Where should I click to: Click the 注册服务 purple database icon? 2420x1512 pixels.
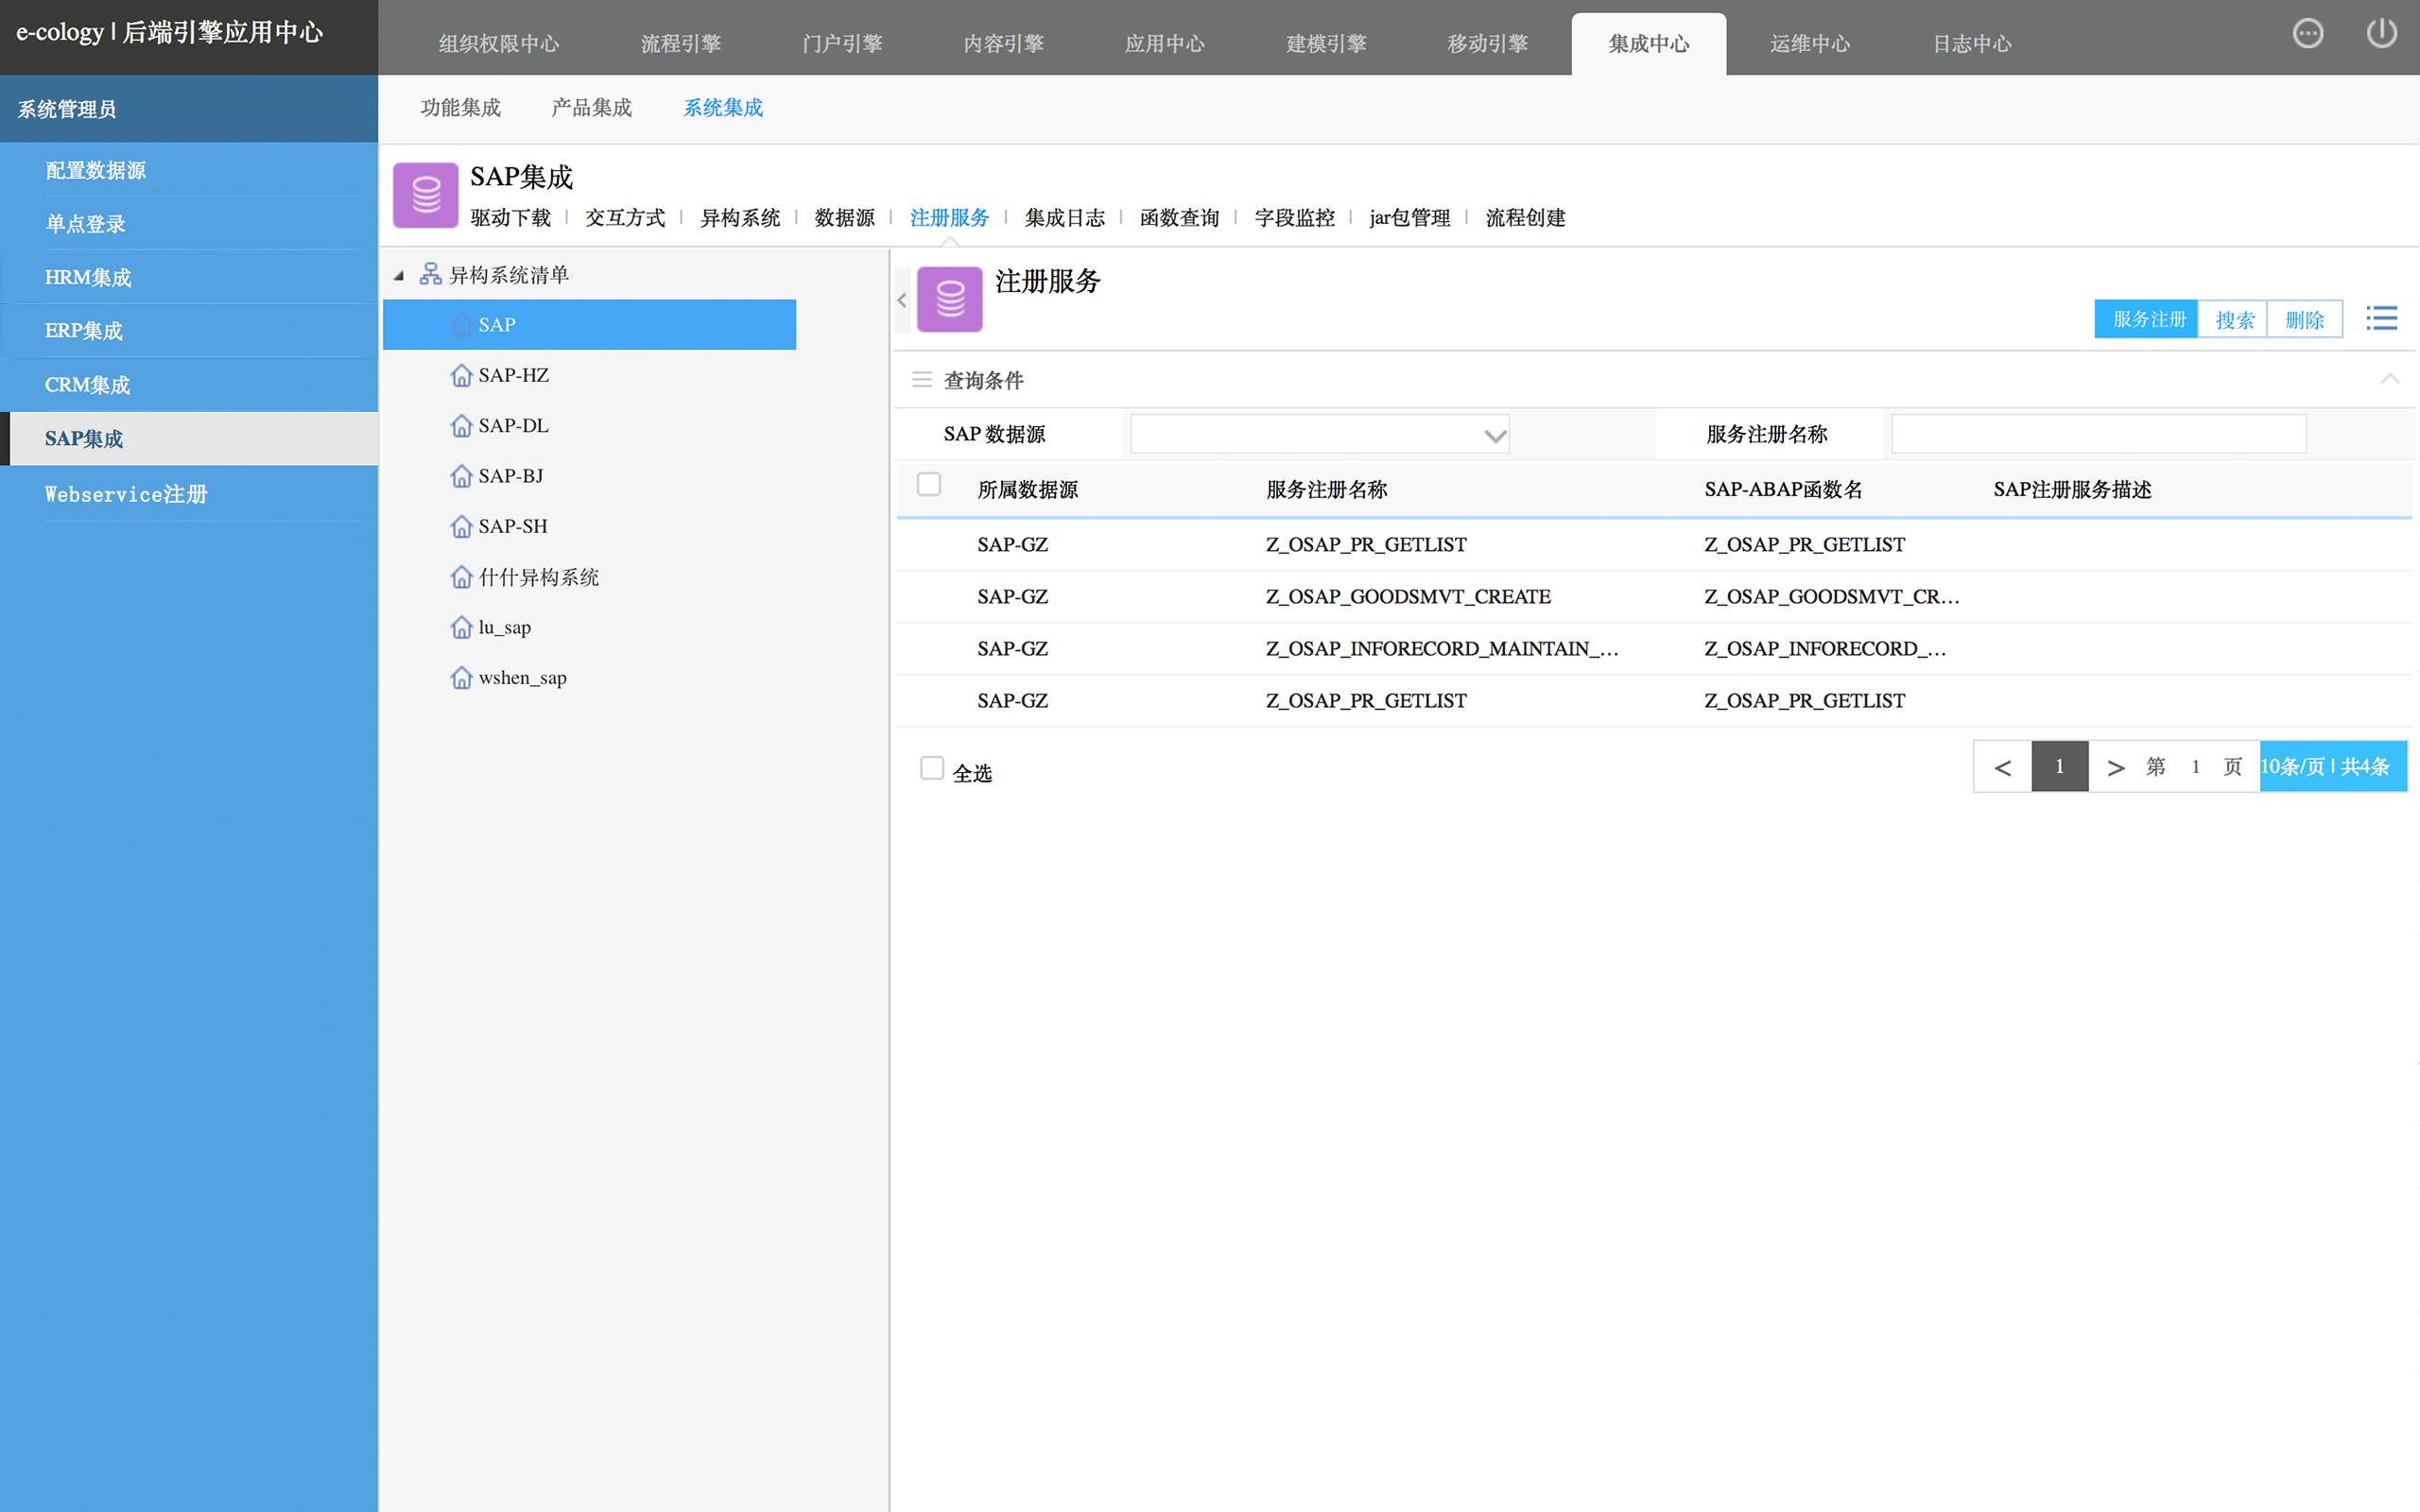pyautogui.click(x=949, y=298)
